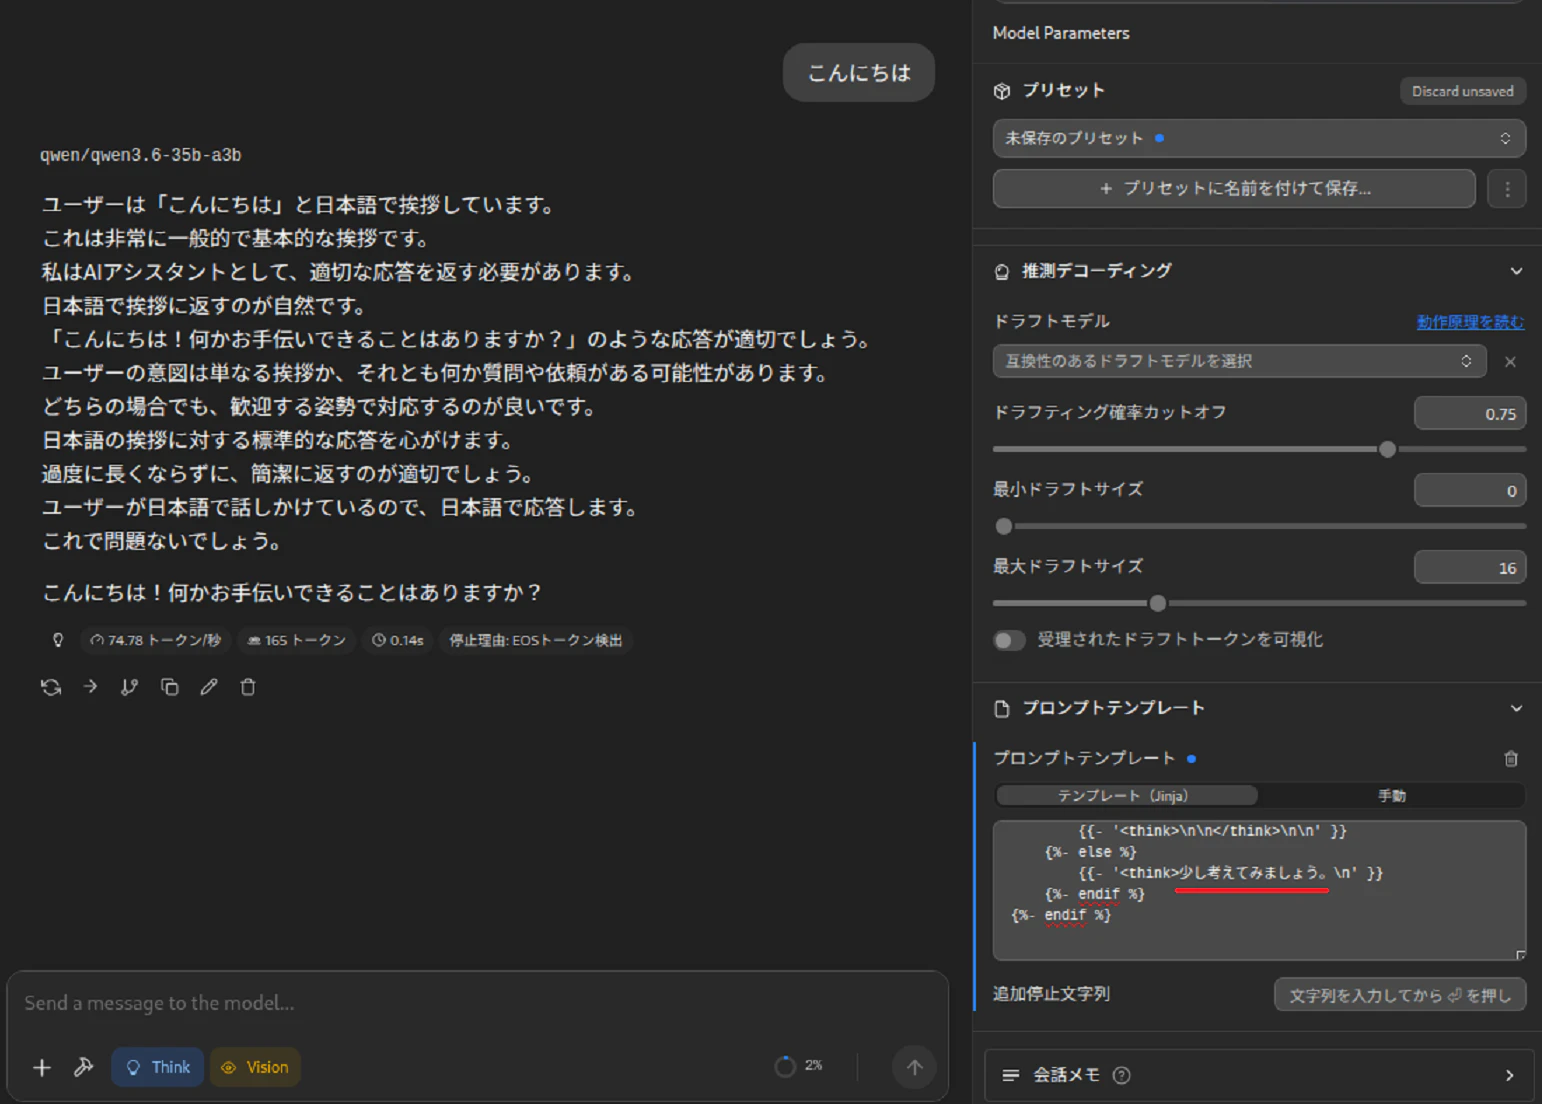This screenshot has height=1104, width=1542.
Task: Click the maximum draft size field showing 16
Action: click(x=1469, y=567)
